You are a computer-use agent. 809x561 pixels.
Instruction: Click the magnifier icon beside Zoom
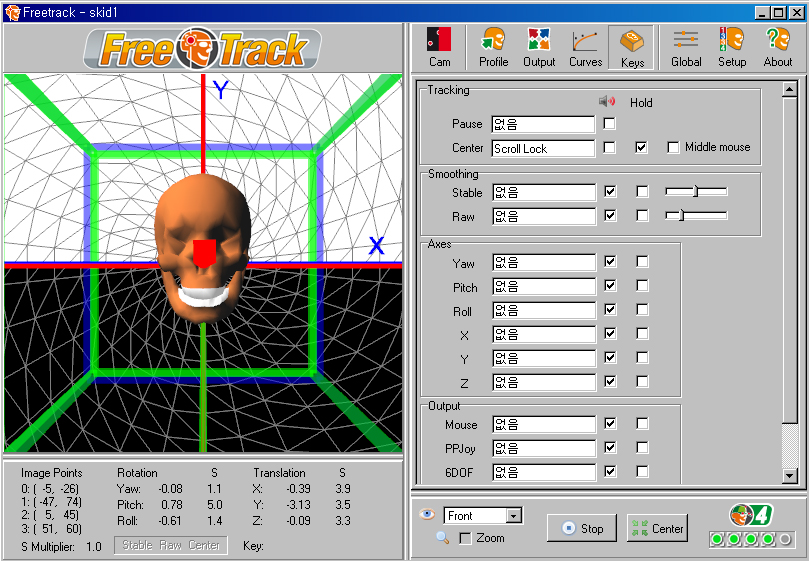[x=442, y=538]
